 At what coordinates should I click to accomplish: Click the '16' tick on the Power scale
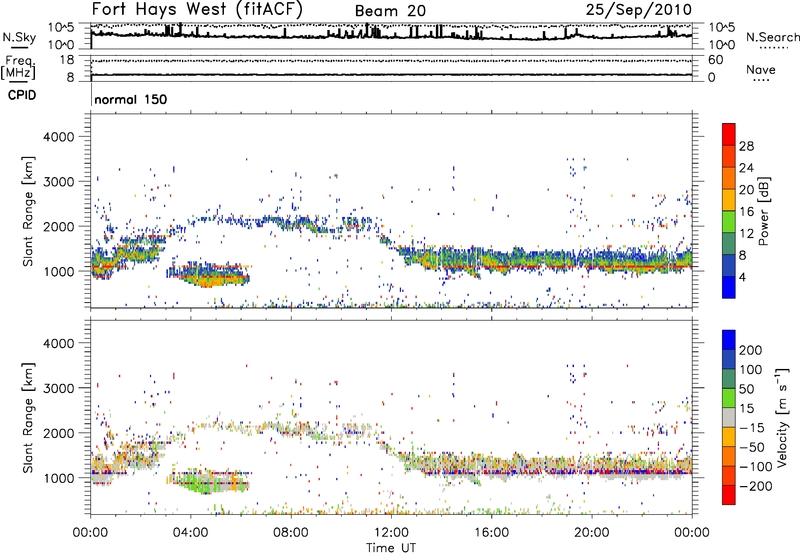coord(746,212)
